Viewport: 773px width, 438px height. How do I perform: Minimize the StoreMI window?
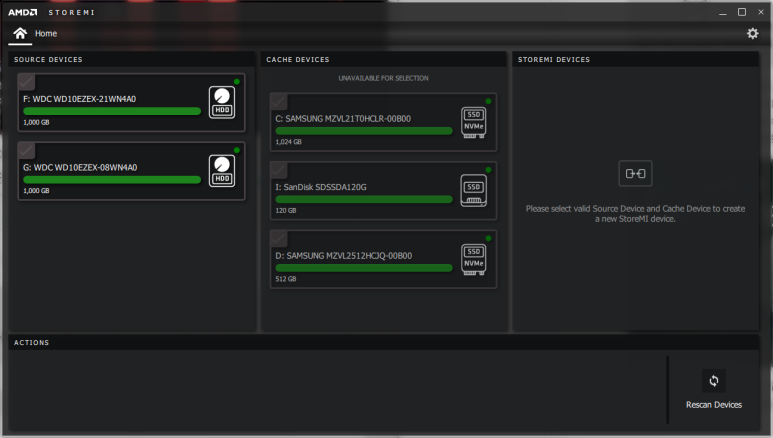(723, 12)
